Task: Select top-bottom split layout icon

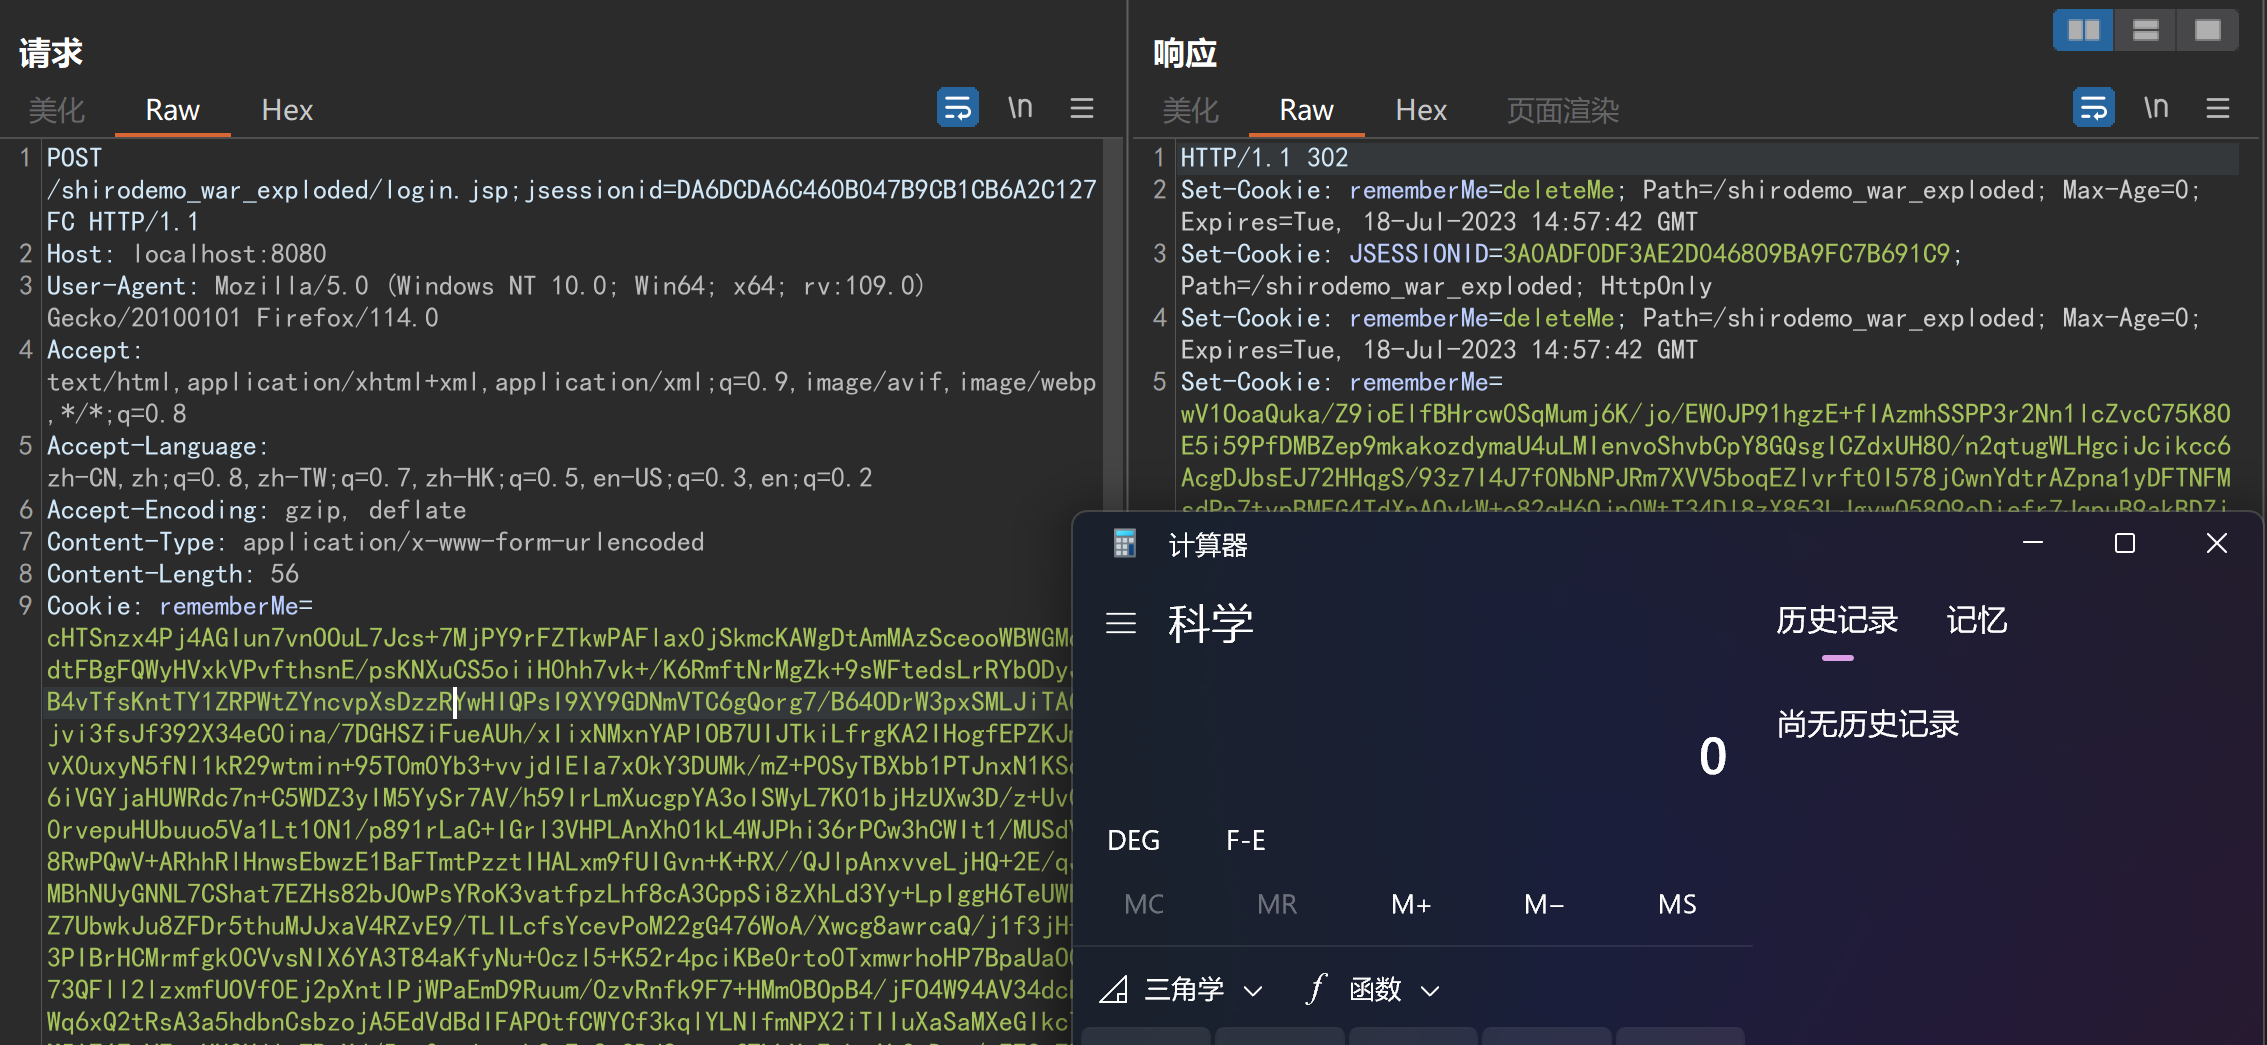Action: 2146,30
